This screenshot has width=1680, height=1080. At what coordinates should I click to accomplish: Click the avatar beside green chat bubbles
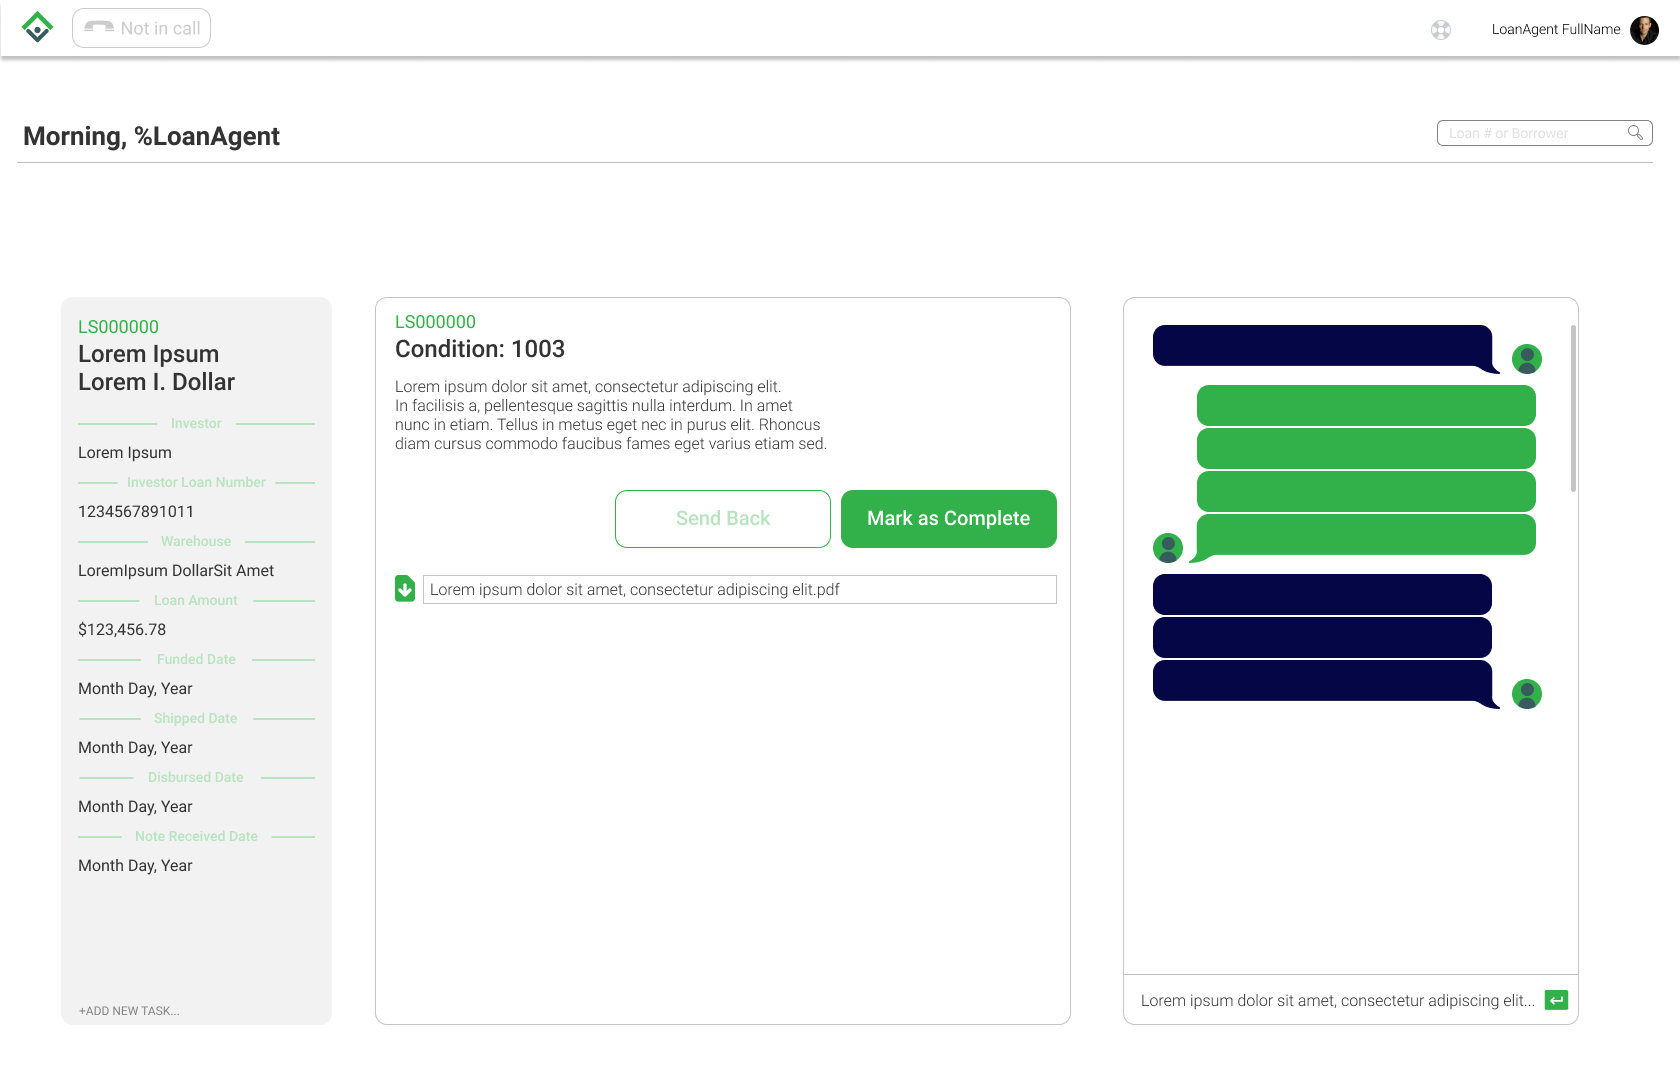click(x=1168, y=548)
